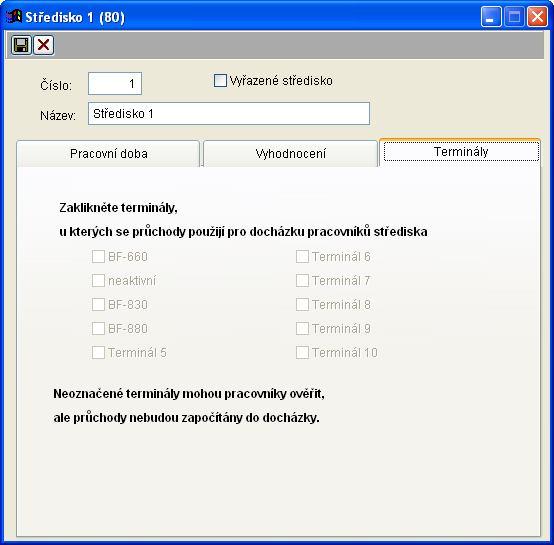Viewport: 554px width, 545px height.
Task: Check the Terminál 8 checkbox
Action: pyautogui.click(x=302, y=304)
